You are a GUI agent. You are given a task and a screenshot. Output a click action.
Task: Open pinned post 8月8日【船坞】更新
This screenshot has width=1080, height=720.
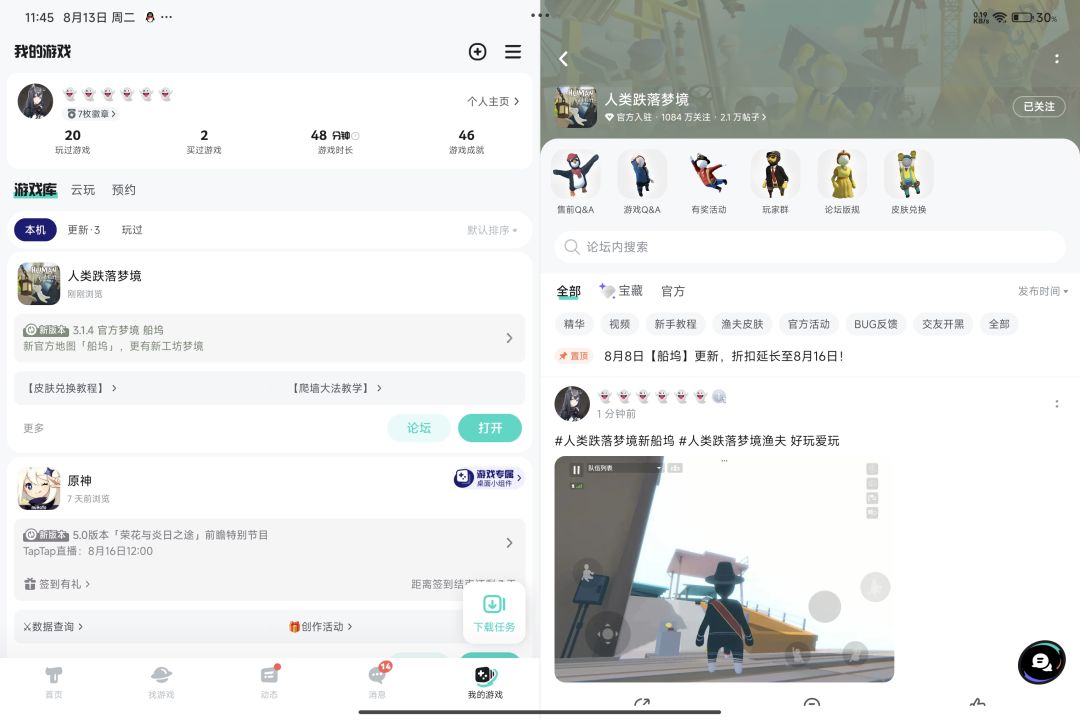point(723,356)
